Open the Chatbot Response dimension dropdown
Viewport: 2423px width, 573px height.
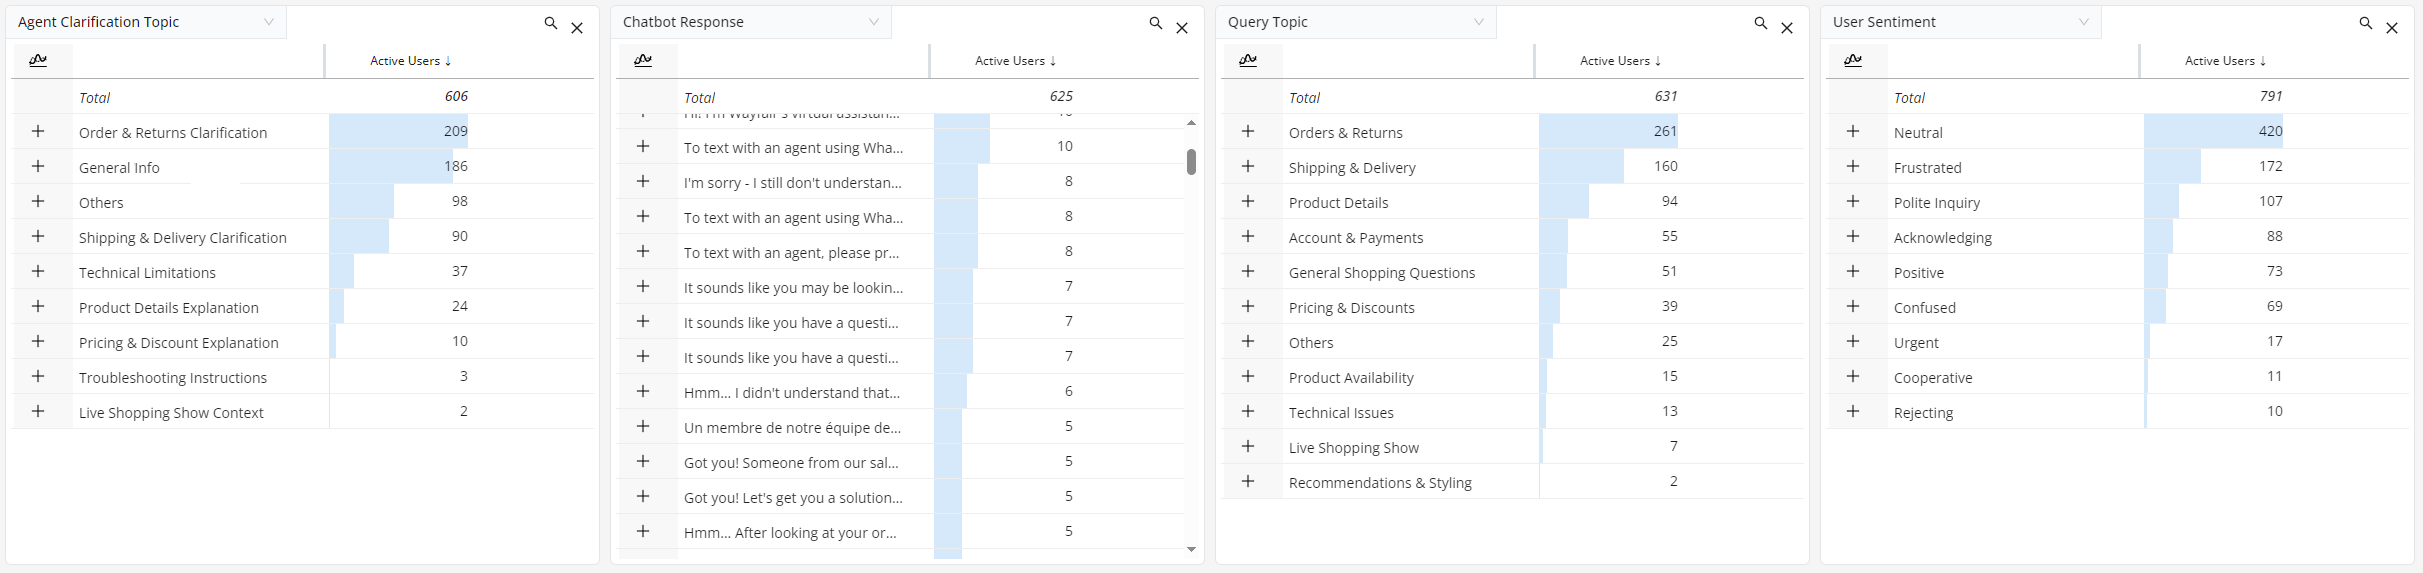click(x=873, y=22)
